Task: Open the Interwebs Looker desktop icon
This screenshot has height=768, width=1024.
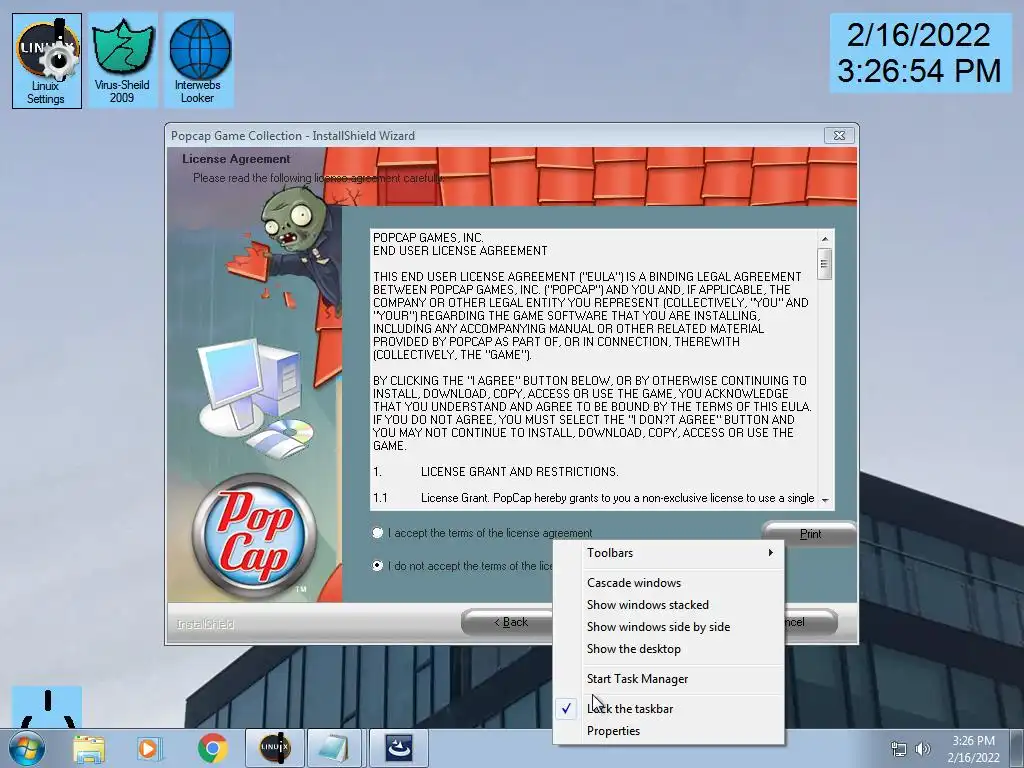Action: tap(199, 61)
